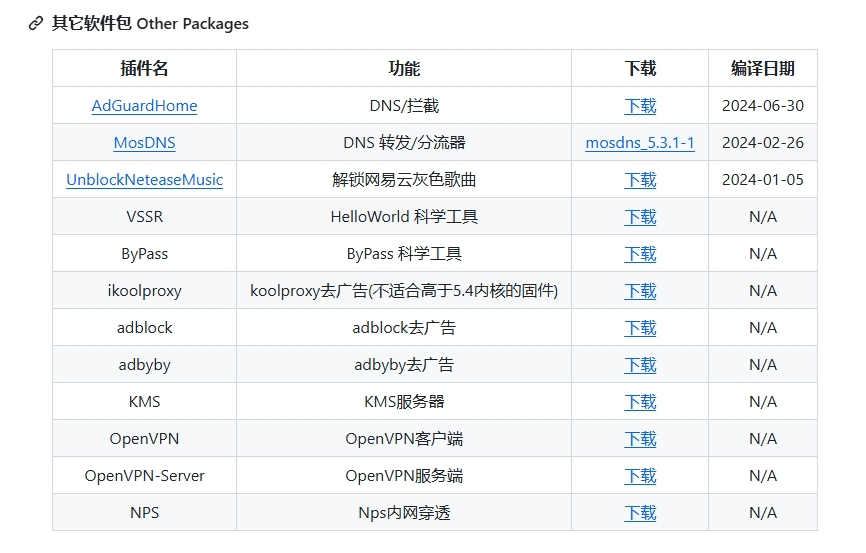Download the adblock package
This screenshot has width=866, height=553.
[640, 328]
